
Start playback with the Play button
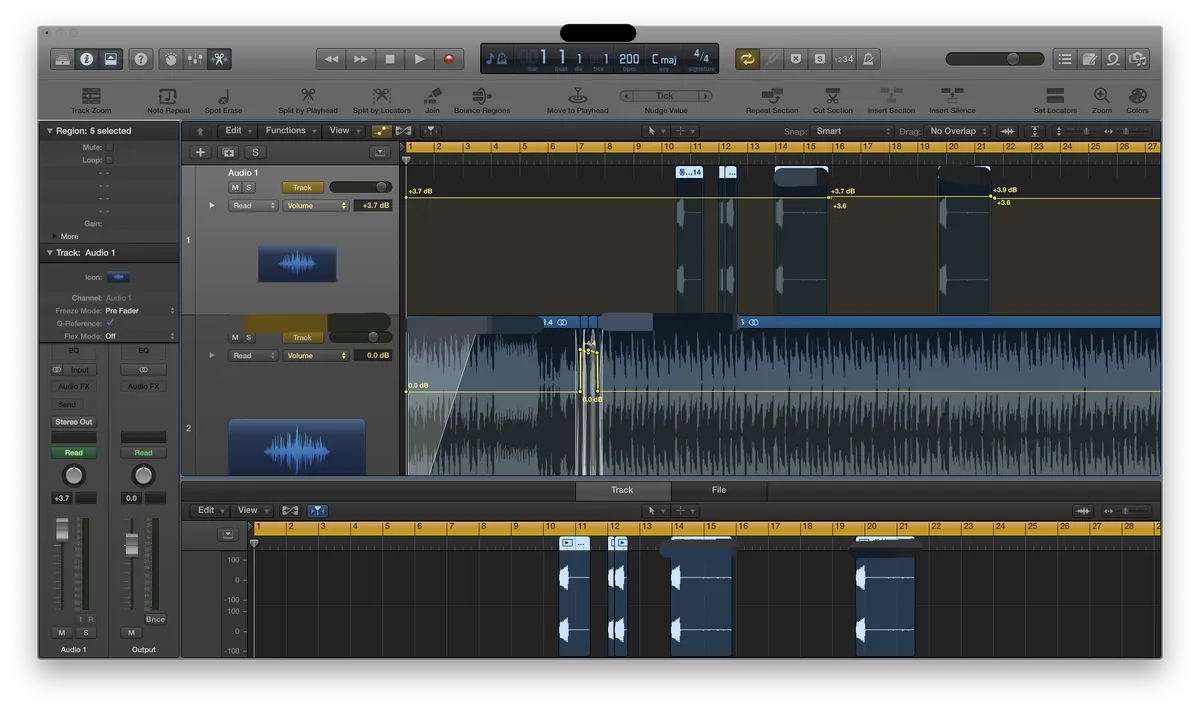click(420, 59)
